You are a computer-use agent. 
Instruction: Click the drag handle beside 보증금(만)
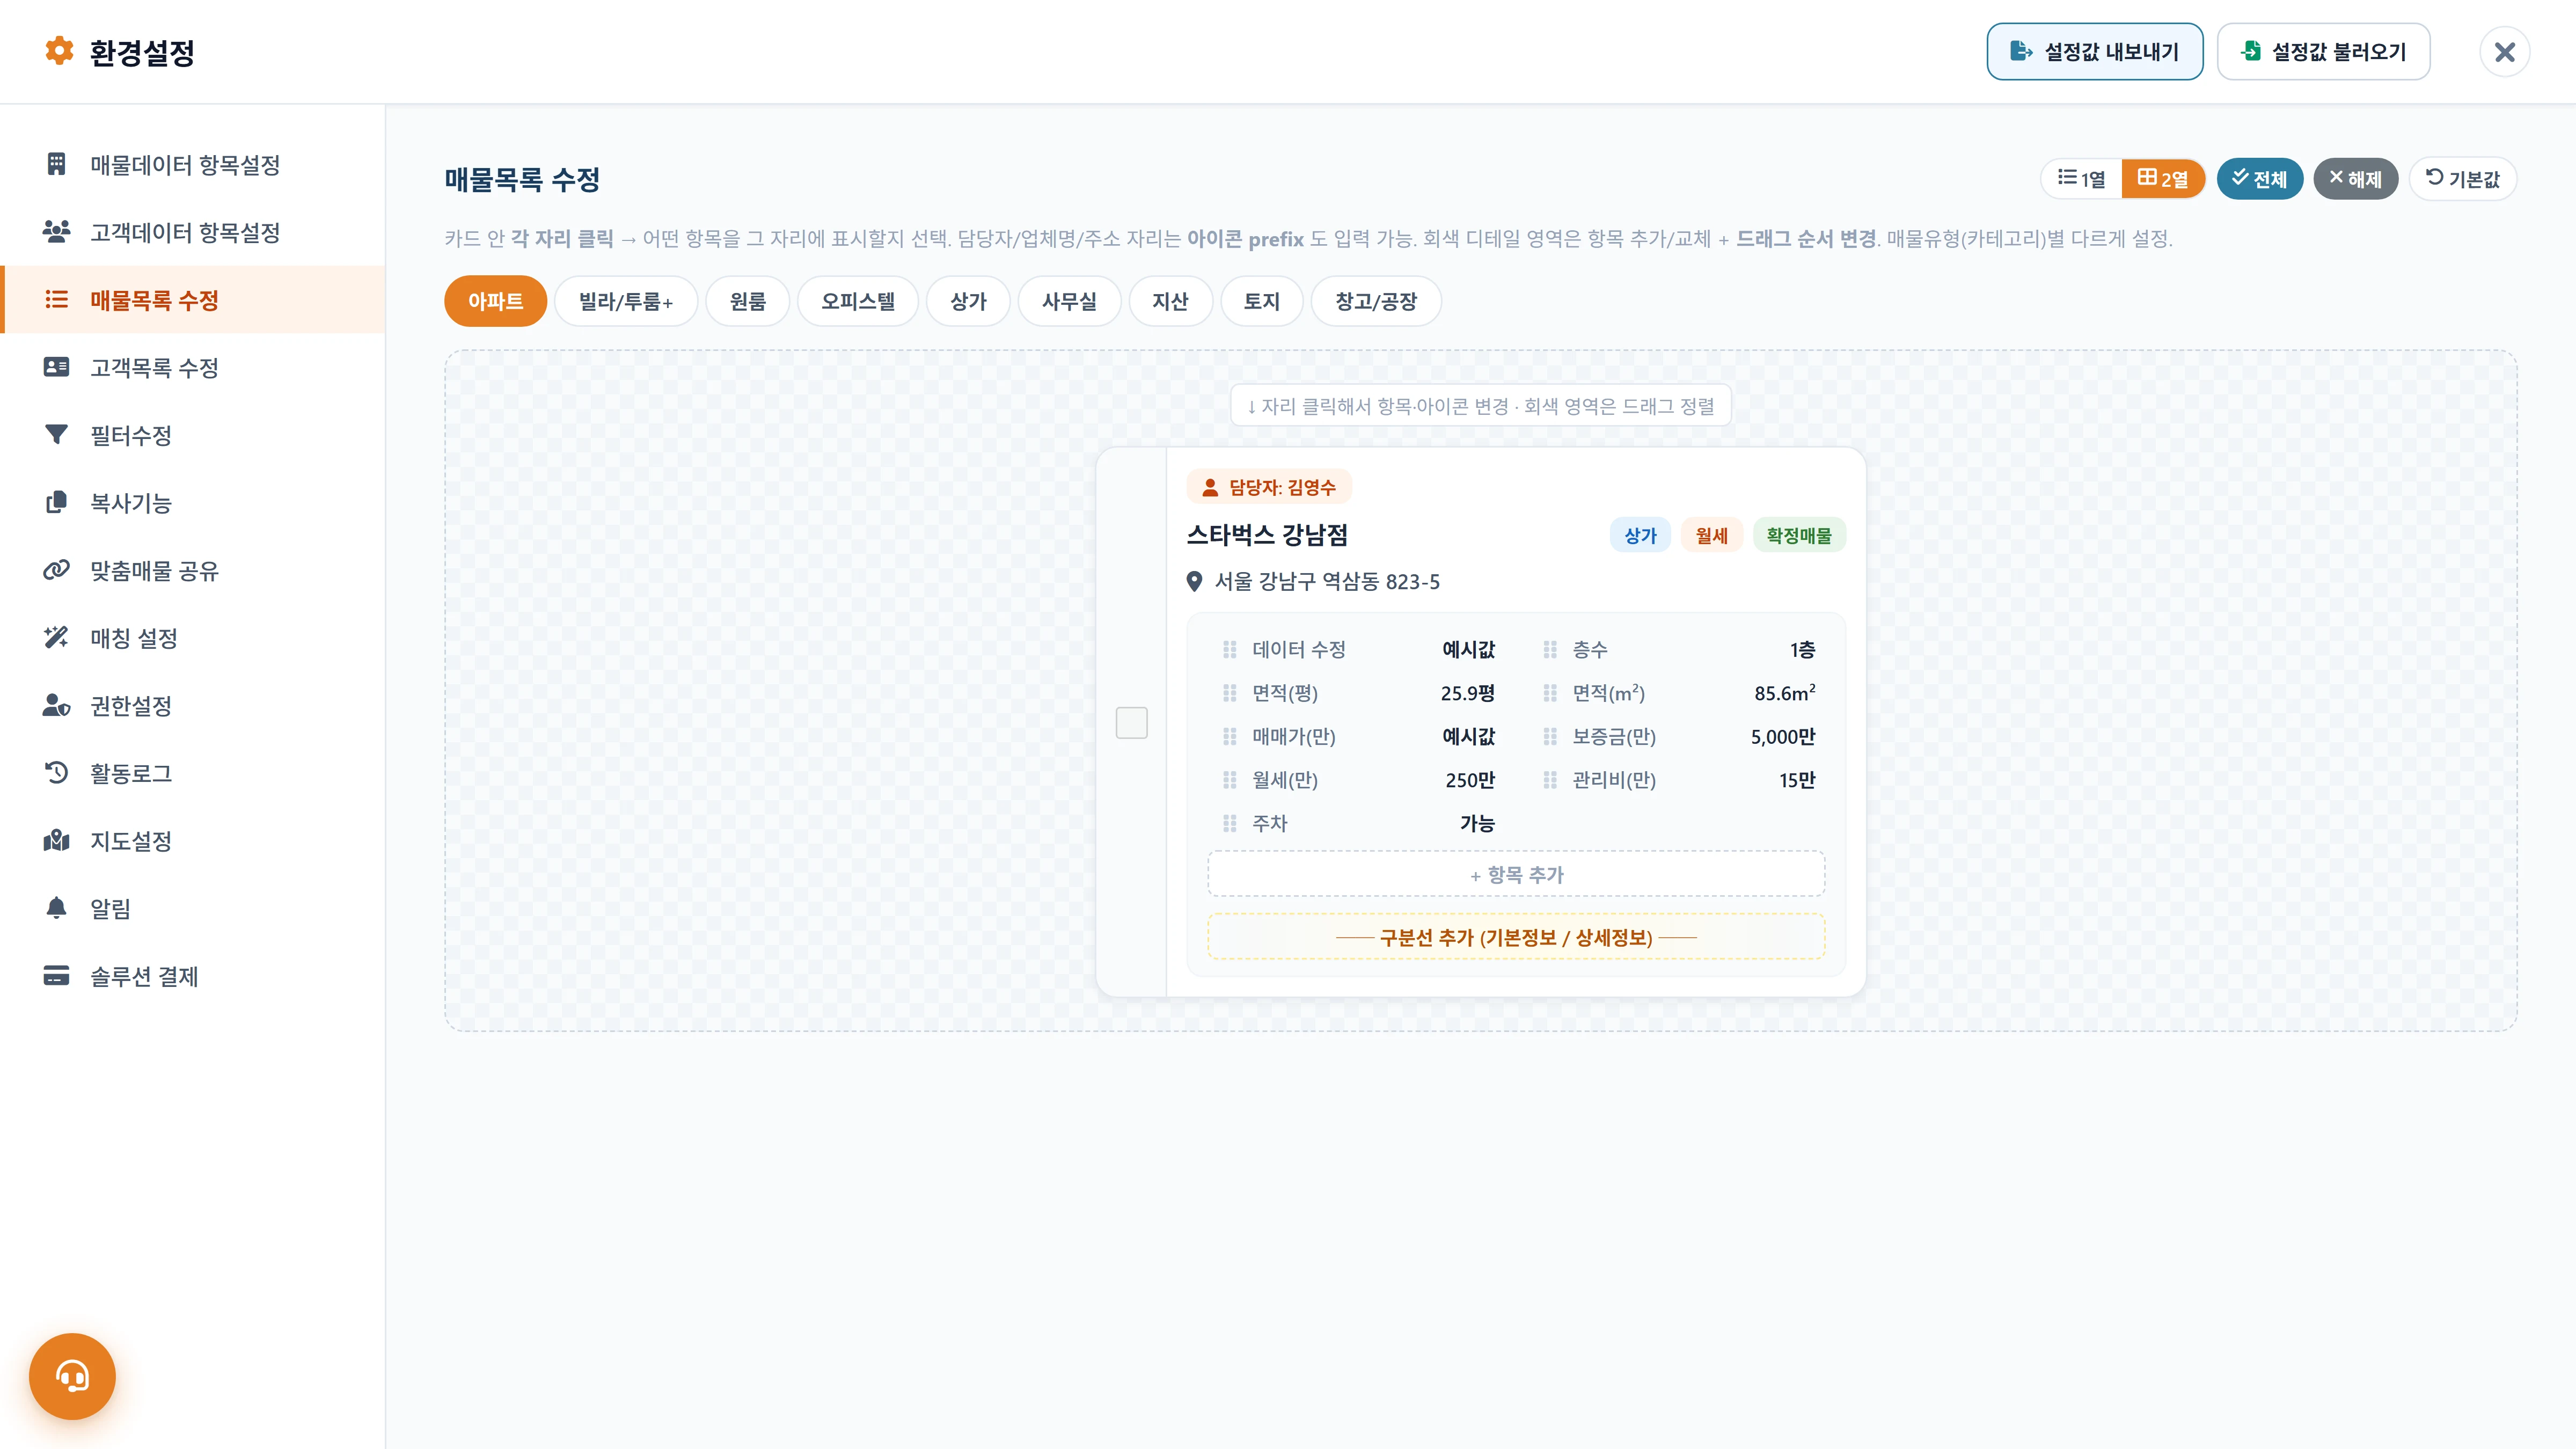pyautogui.click(x=1549, y=736)
